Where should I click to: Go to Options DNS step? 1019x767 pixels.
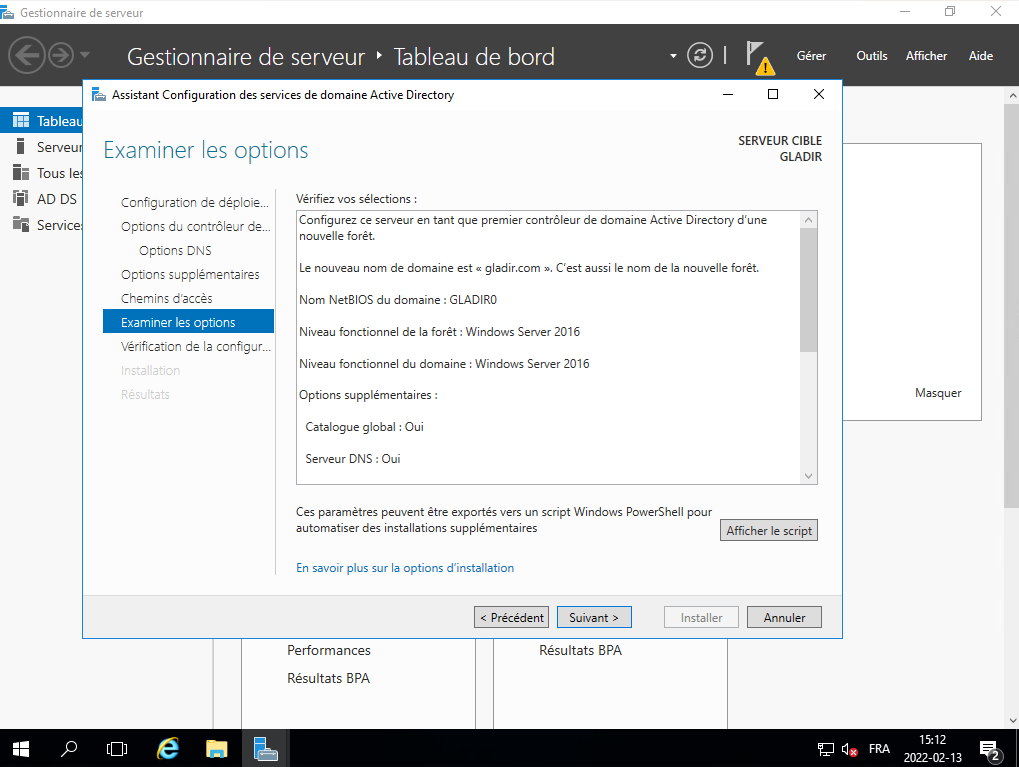coord(175,250)
